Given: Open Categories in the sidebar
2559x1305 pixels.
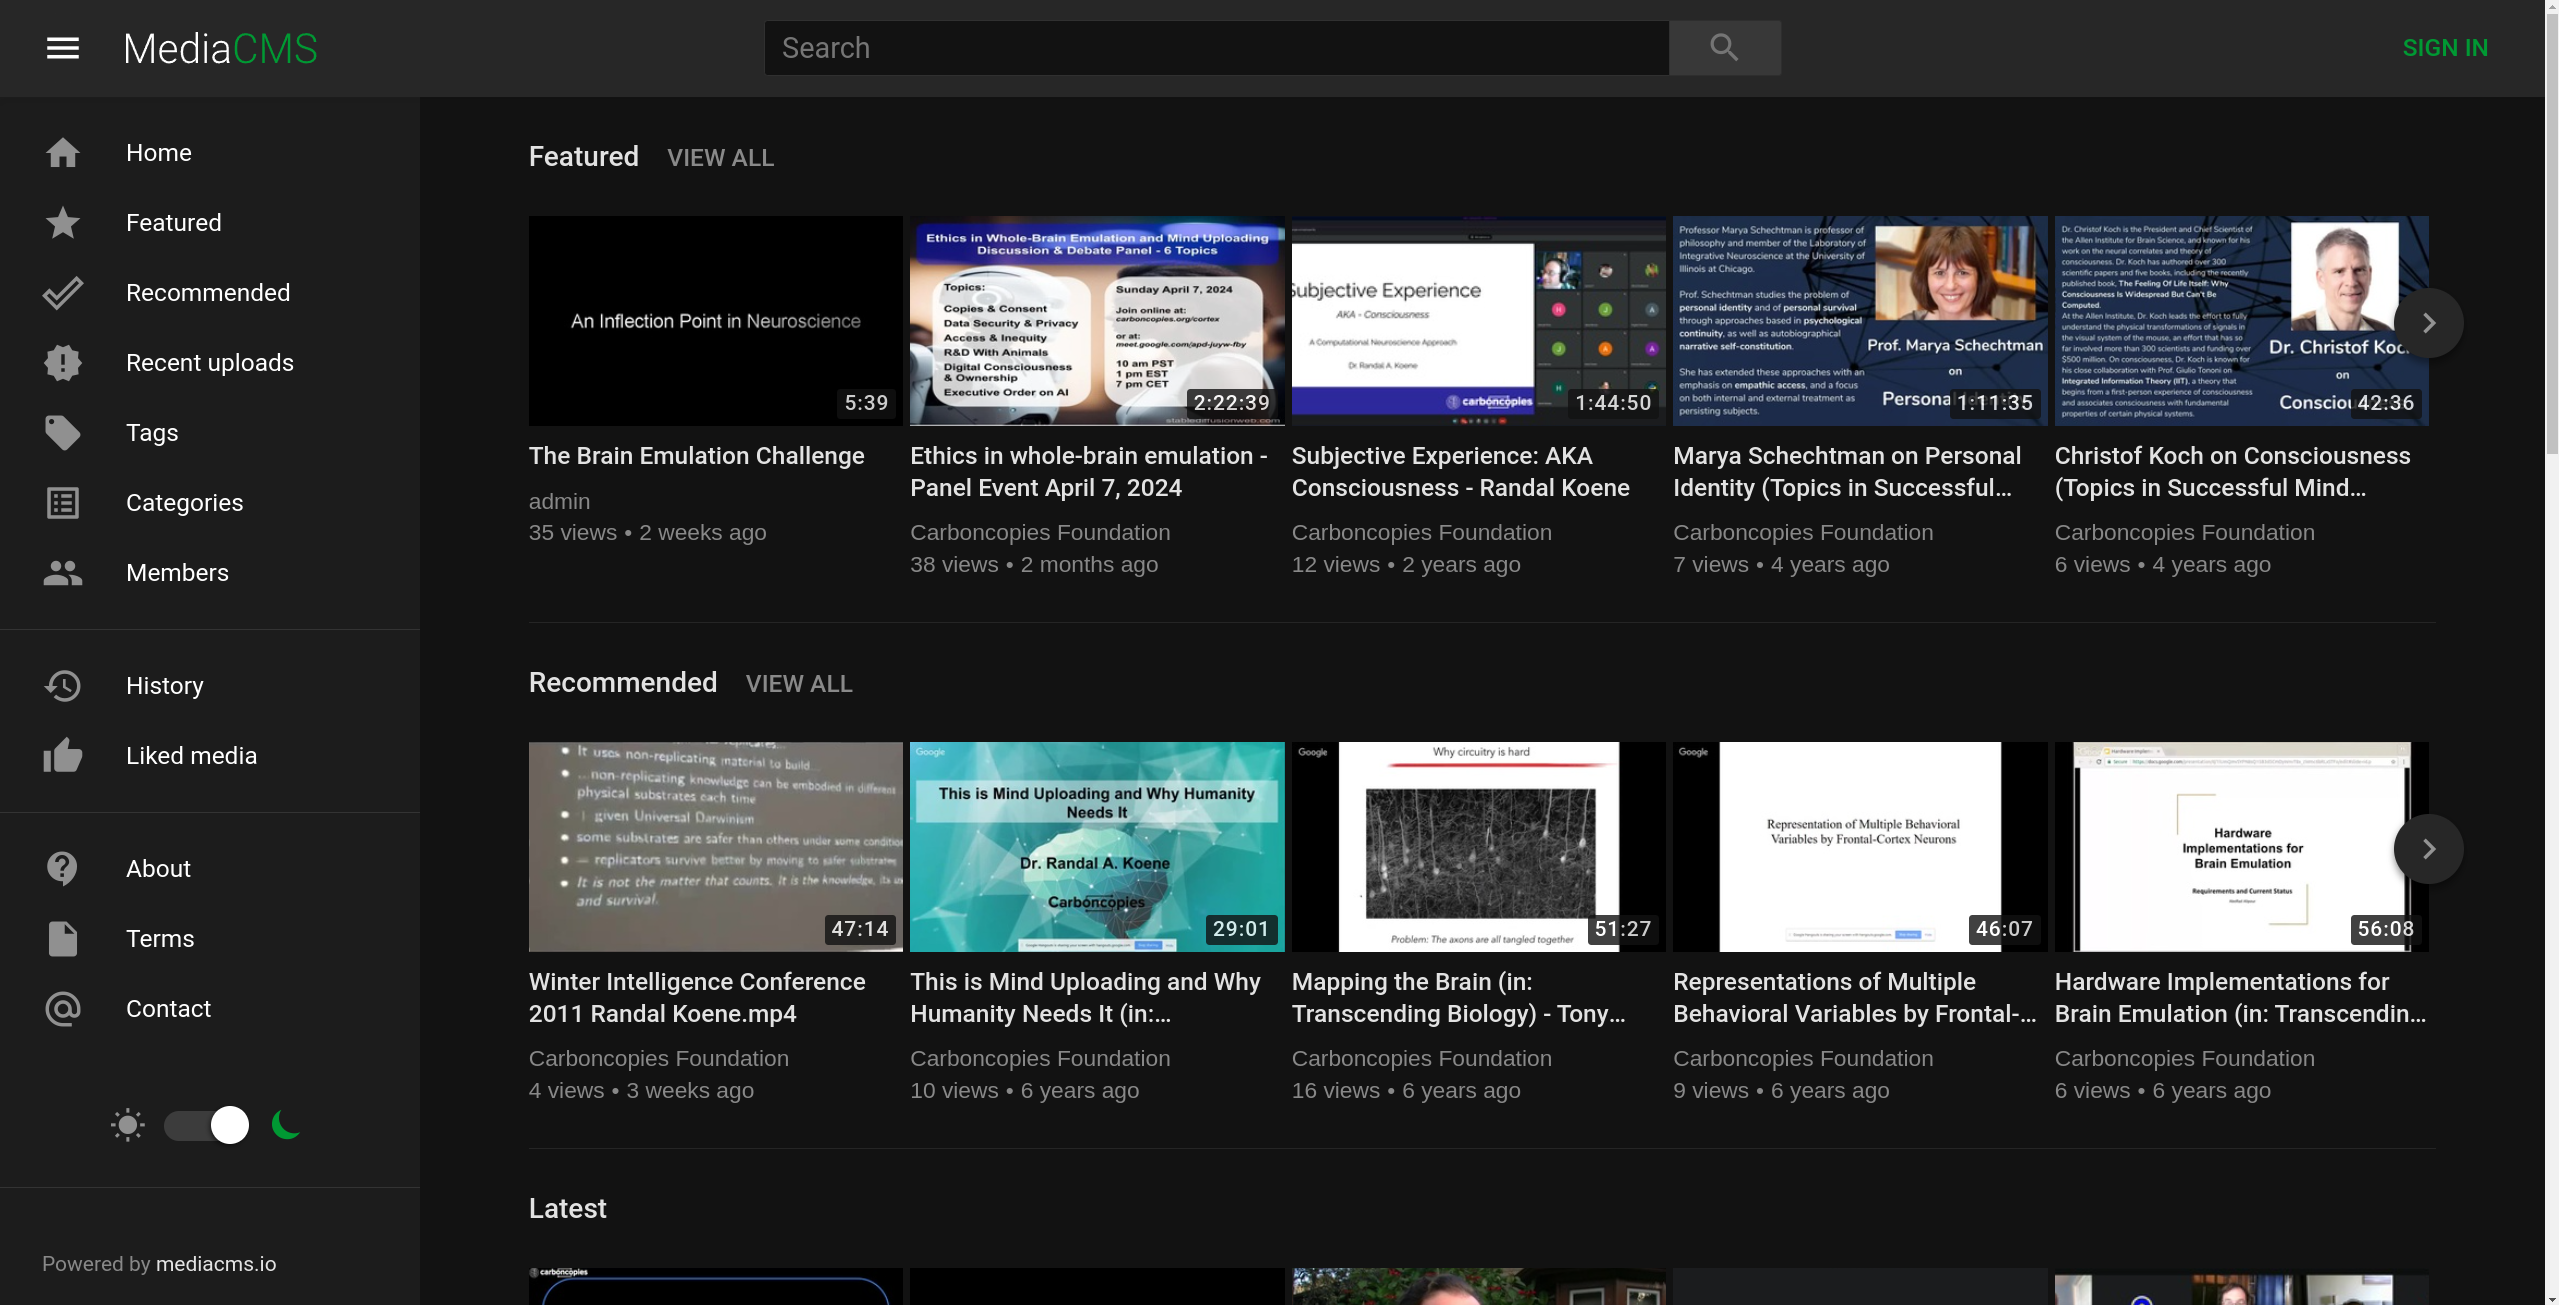Looking at the screenshot, I should point(184,503).
